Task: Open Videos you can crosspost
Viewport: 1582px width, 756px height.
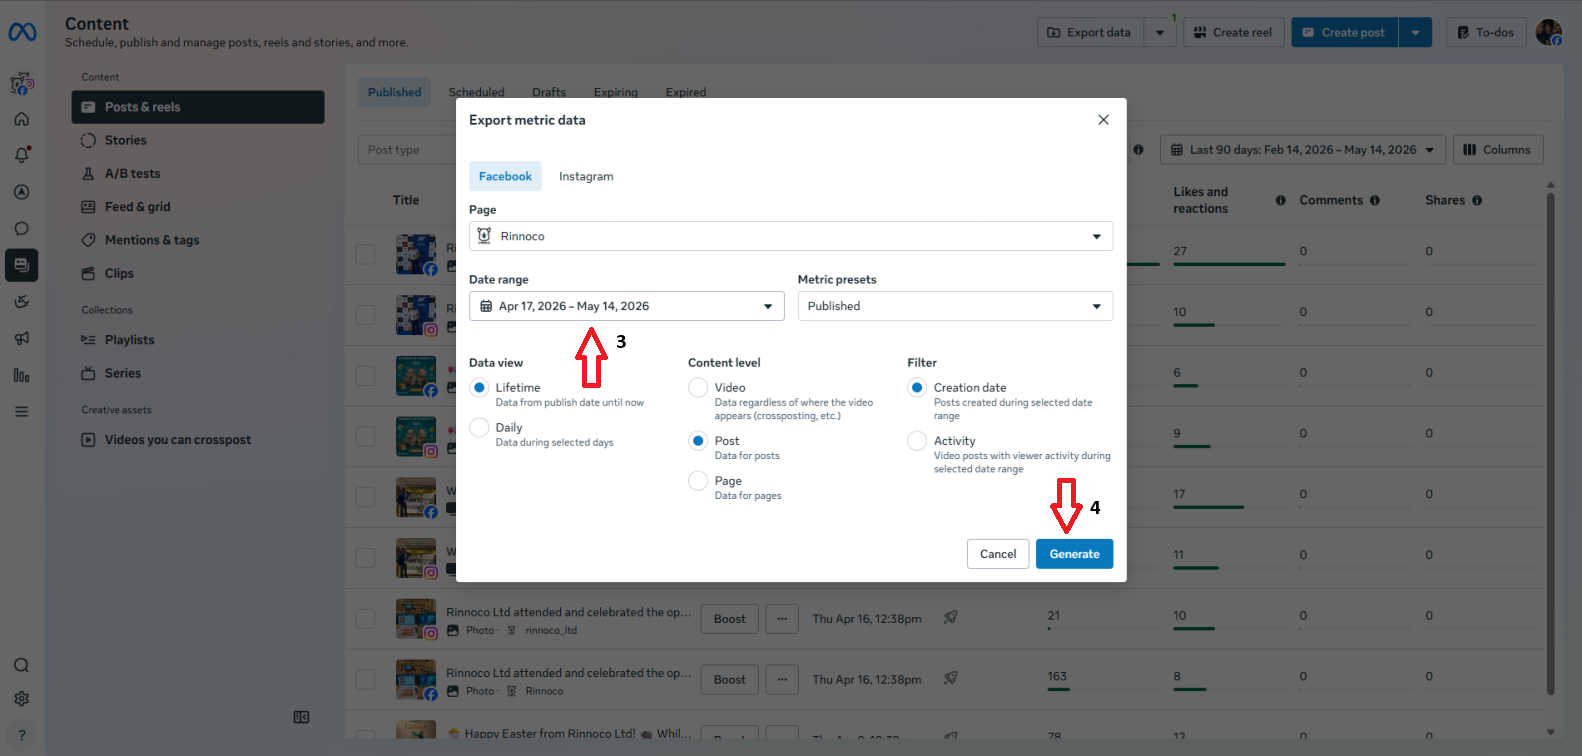Action: coord(198,440)
